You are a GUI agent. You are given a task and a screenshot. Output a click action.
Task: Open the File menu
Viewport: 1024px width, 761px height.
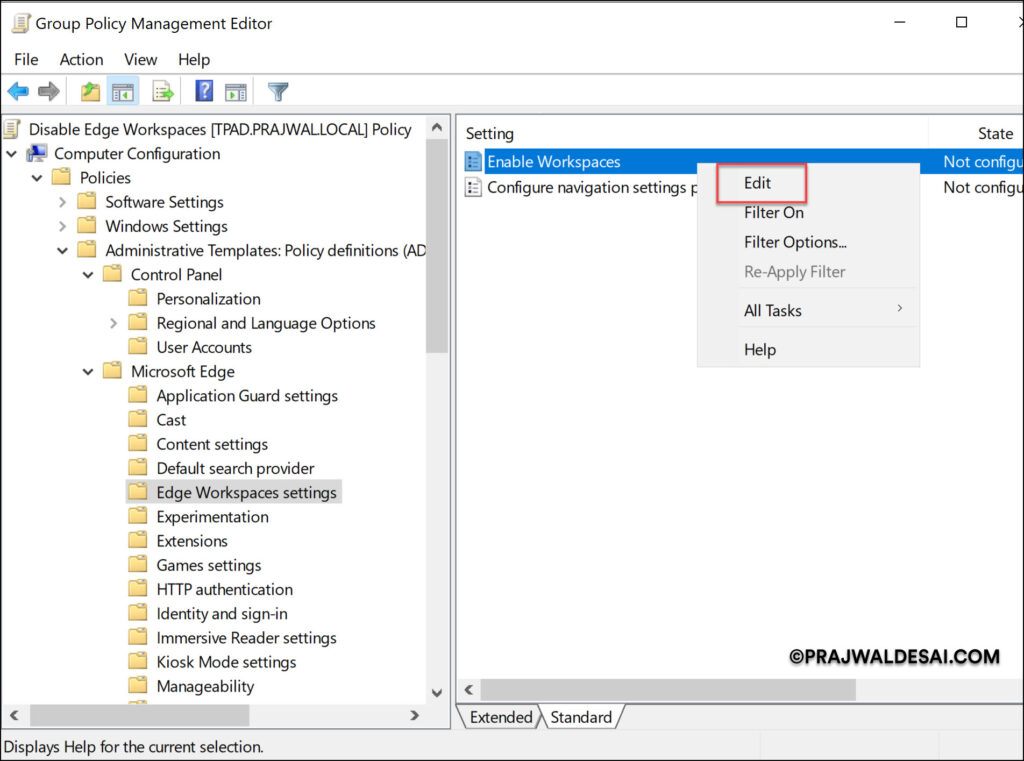[x=26, y=59]
